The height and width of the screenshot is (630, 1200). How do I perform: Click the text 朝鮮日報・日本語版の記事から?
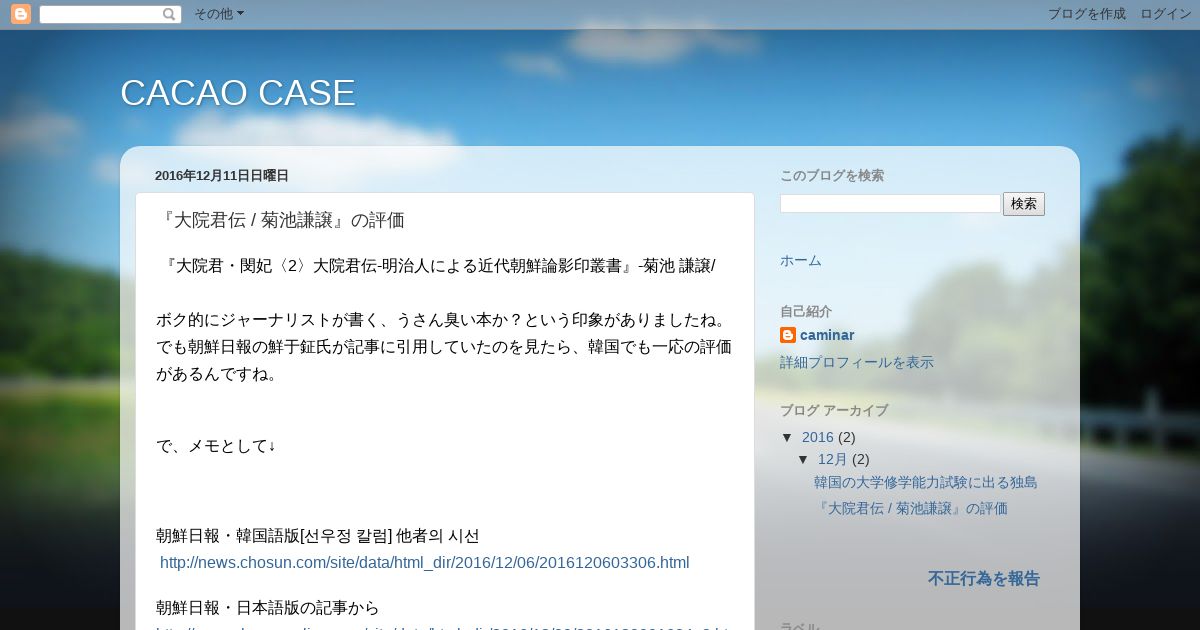[x=268, y=607]
